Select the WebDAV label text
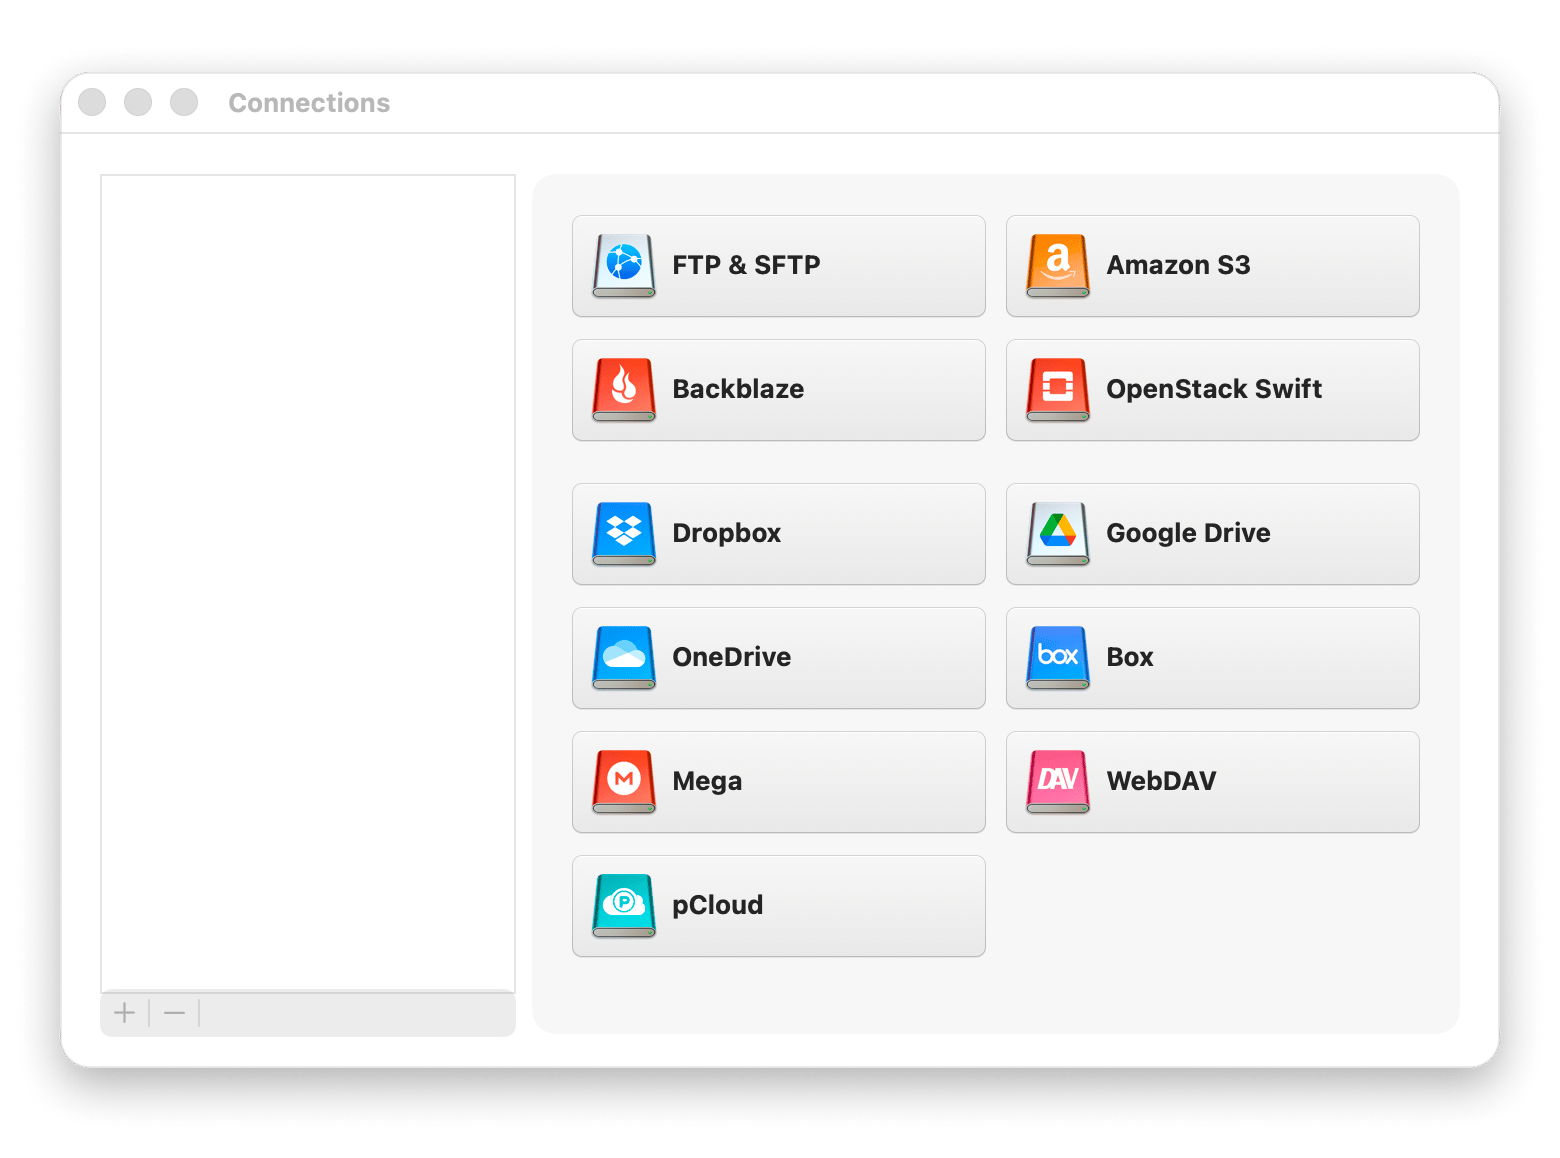The image size is (1560, 1158). 1161,781
